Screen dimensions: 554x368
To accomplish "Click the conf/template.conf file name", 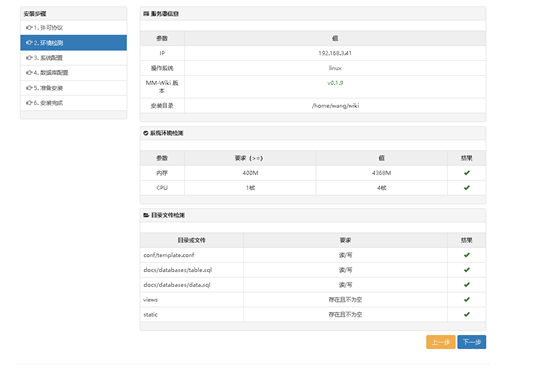I will (169, 255).
